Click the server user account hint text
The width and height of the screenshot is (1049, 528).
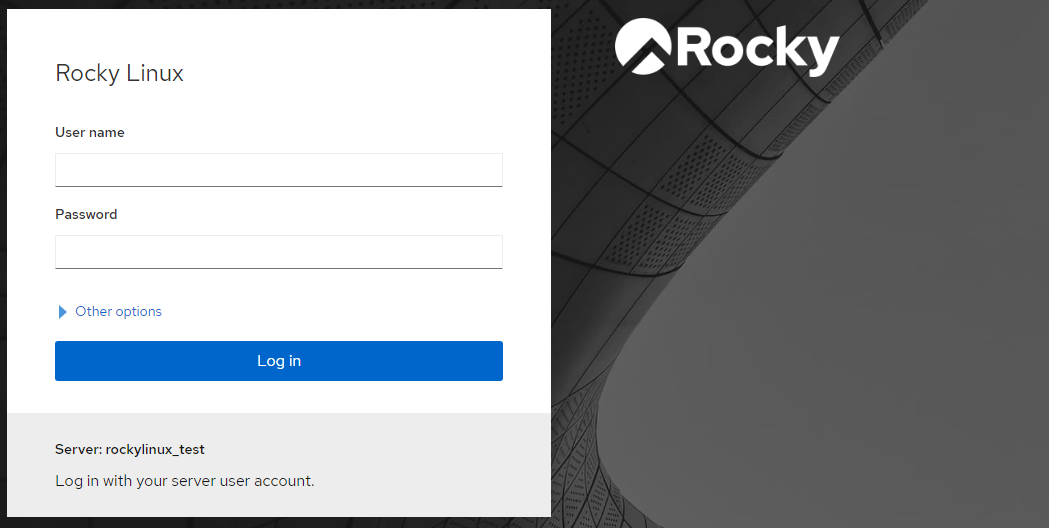tap(185, 480)
